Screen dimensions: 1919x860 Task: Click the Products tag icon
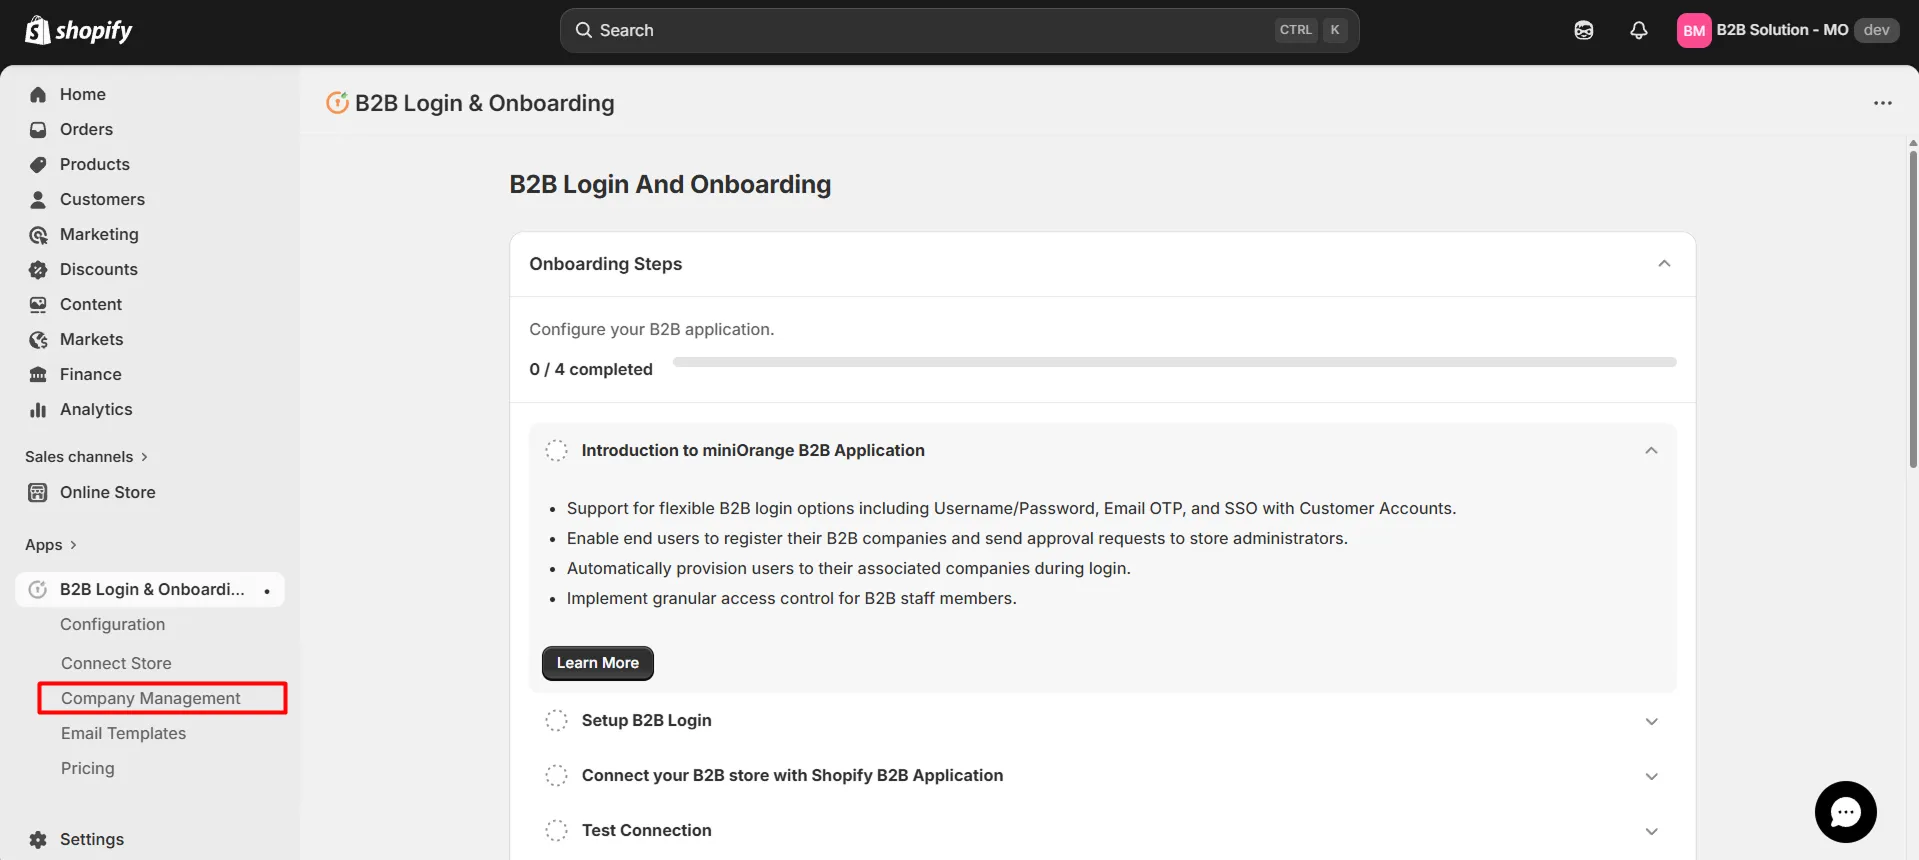point(38,164)
